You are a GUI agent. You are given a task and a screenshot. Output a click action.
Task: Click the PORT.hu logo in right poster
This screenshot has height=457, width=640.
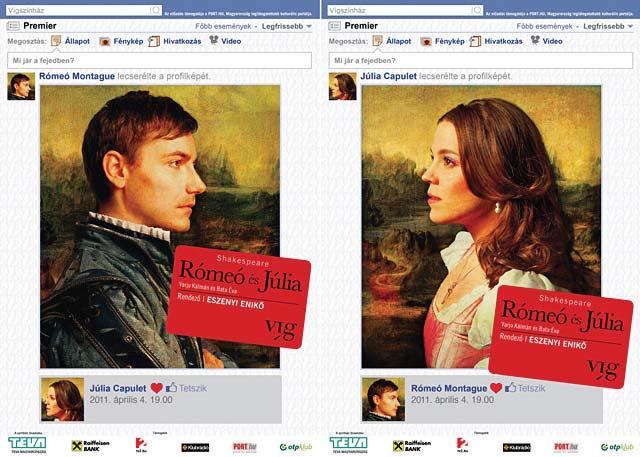tap(566, 447)
